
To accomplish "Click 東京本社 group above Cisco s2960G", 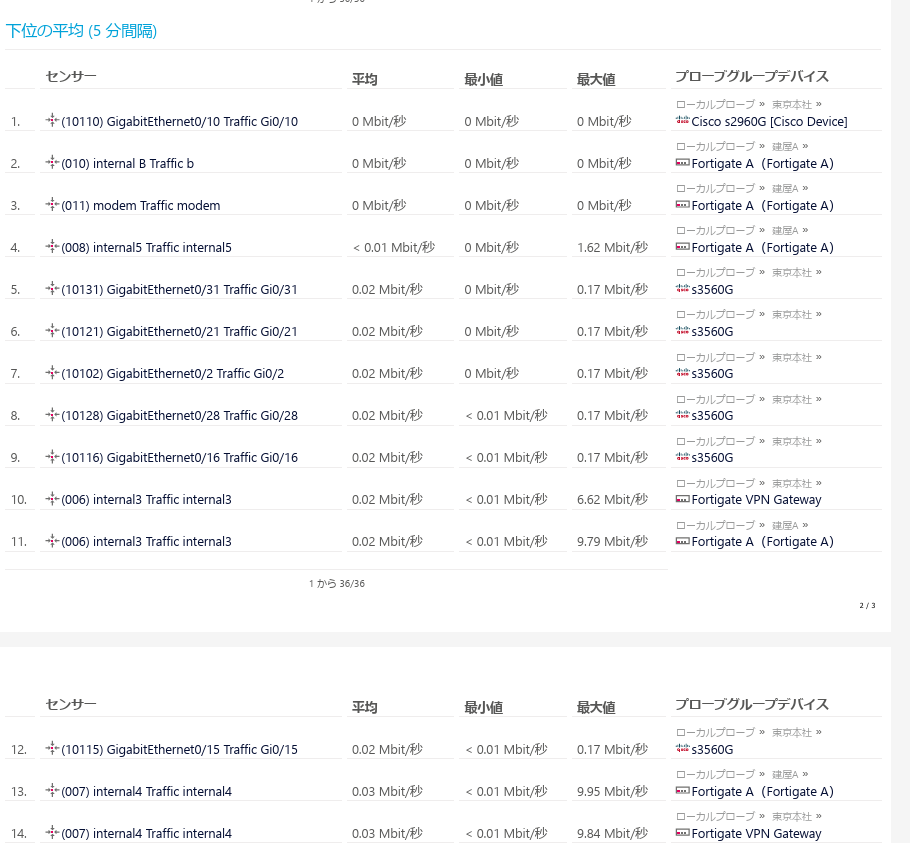I will pyautogui.click(x=792, y=104).
